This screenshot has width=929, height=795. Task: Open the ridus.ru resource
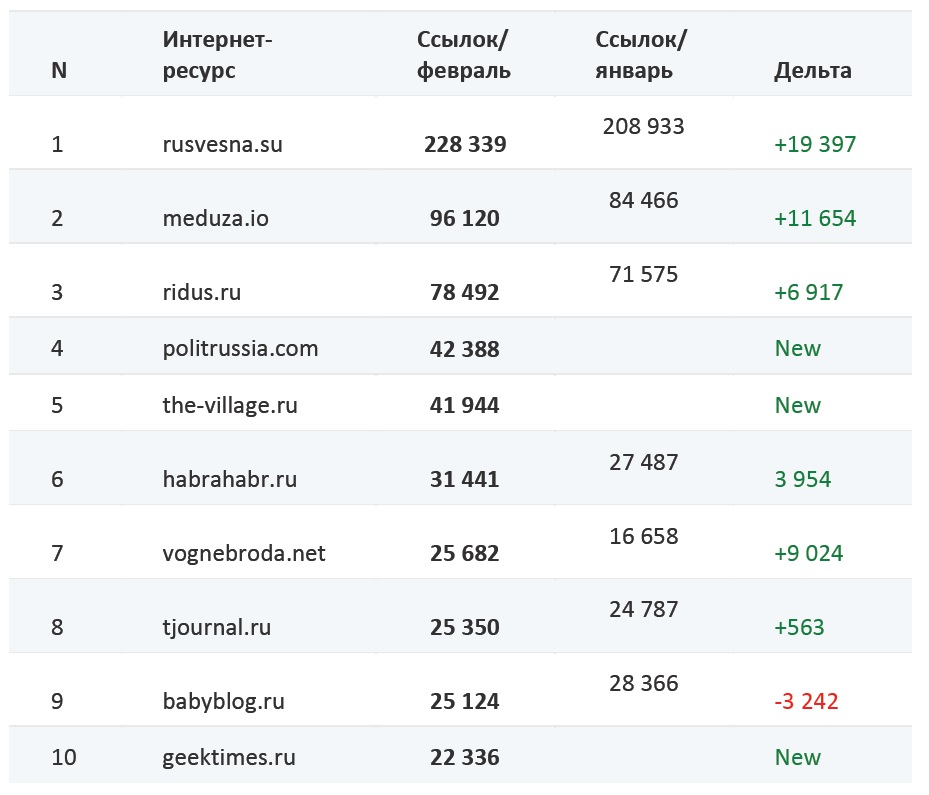click(x=202, y=292)
